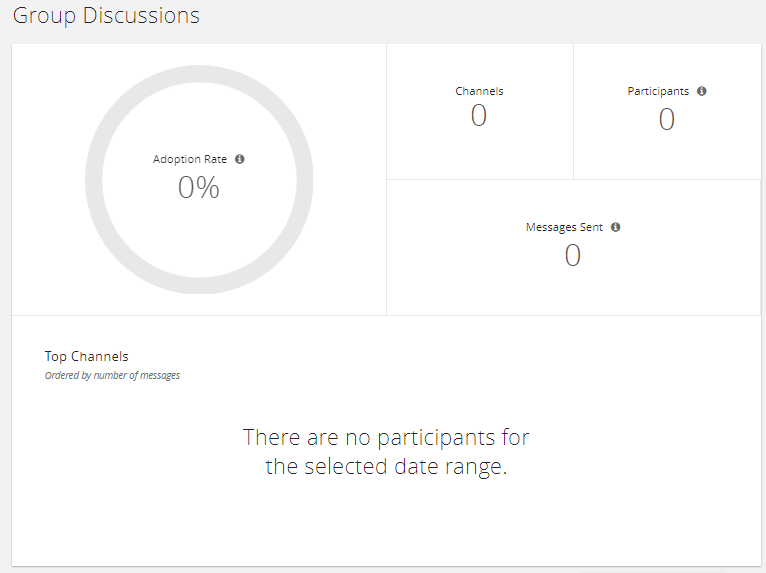Click the 0% adoption rate value
This screenshot has height=573, width=766.
(199, 187)
